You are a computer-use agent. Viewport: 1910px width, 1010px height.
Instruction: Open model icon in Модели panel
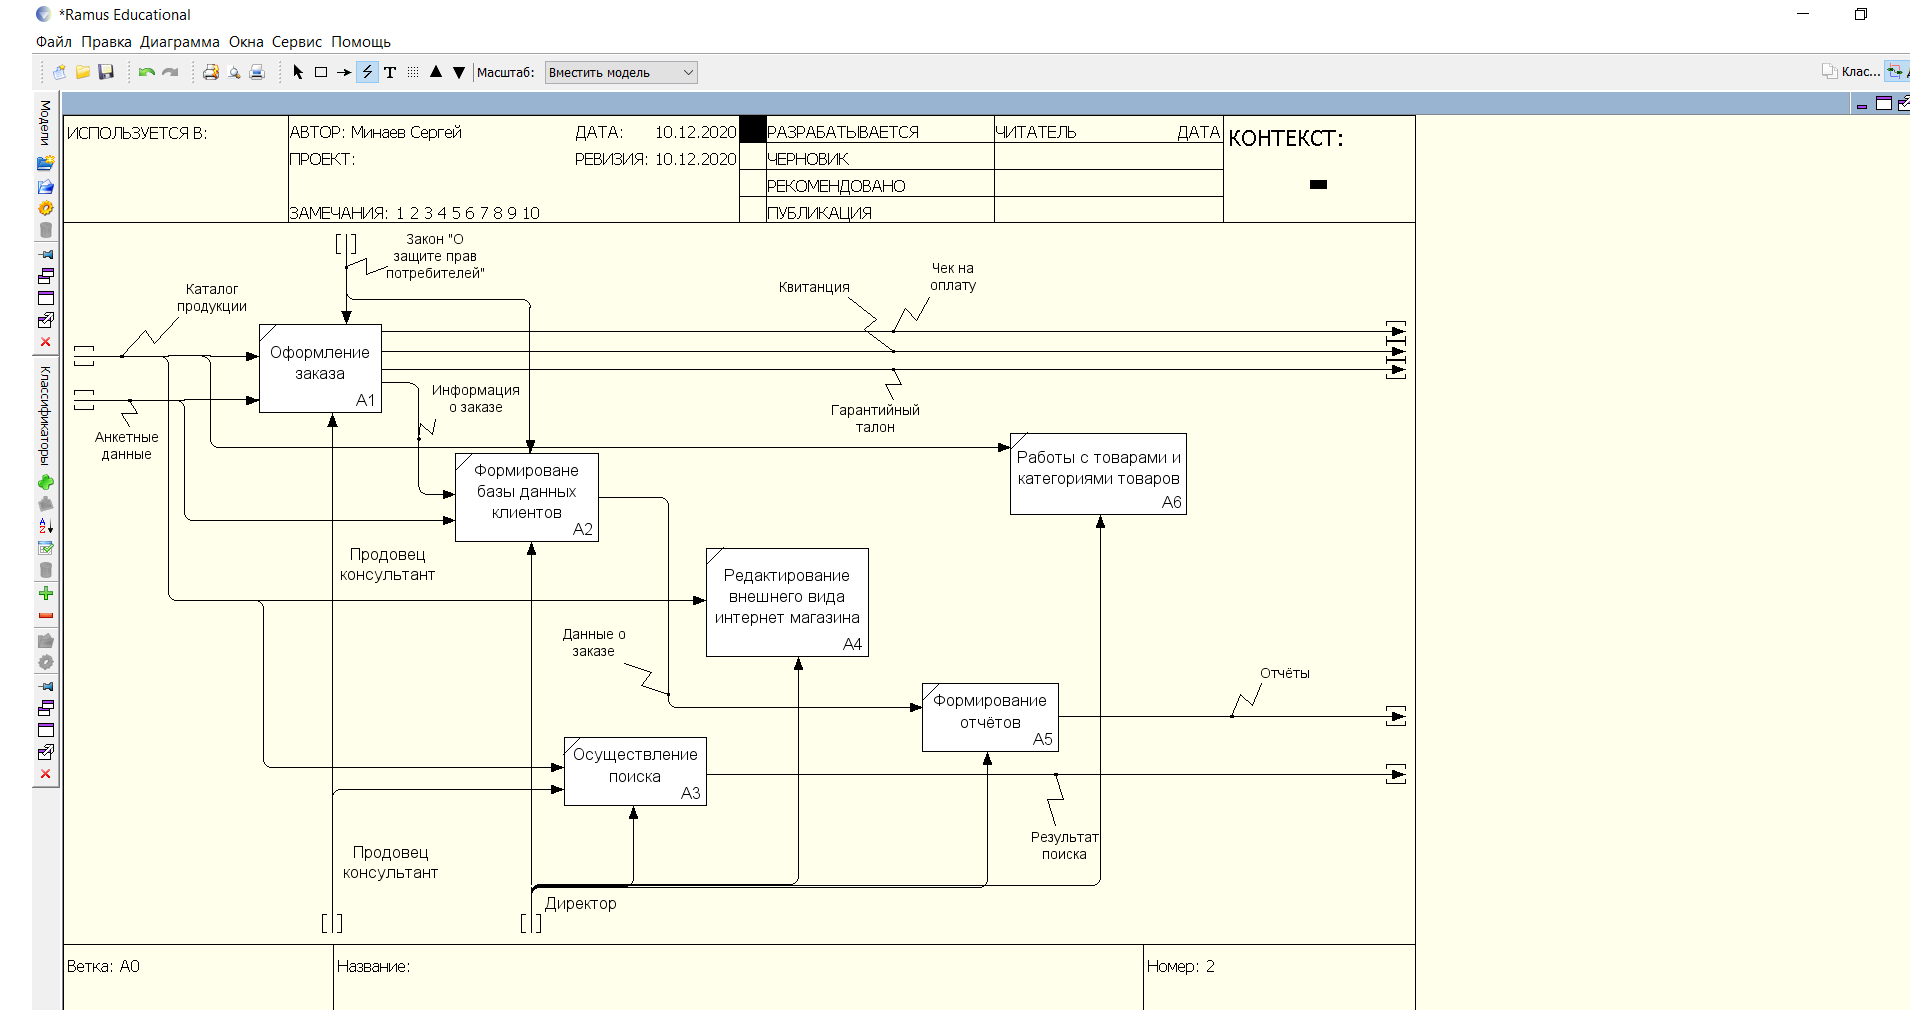point(45,186)
